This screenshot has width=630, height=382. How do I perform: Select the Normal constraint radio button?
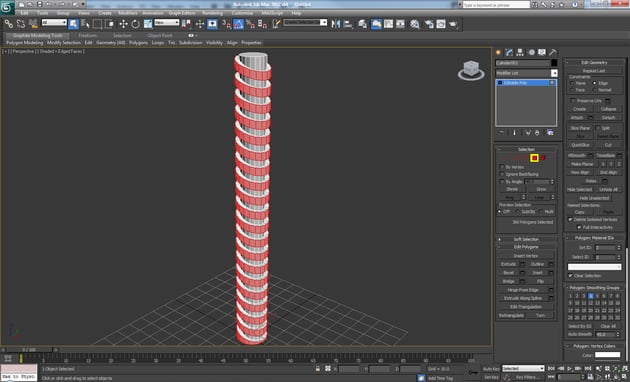[x=595, y=90]
